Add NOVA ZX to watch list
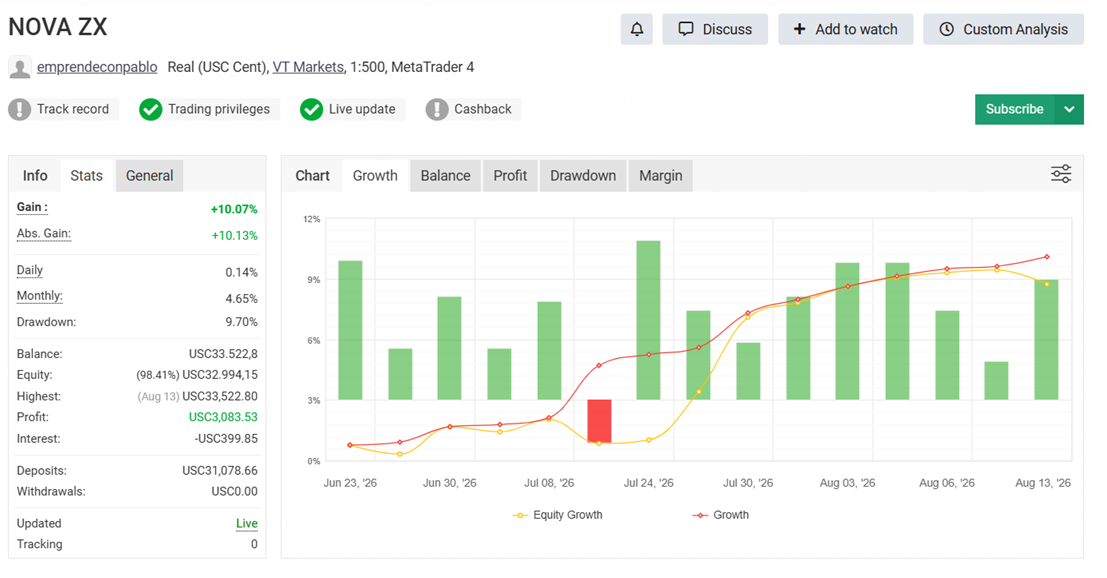Screen dimensions: 1107x578 846,30
